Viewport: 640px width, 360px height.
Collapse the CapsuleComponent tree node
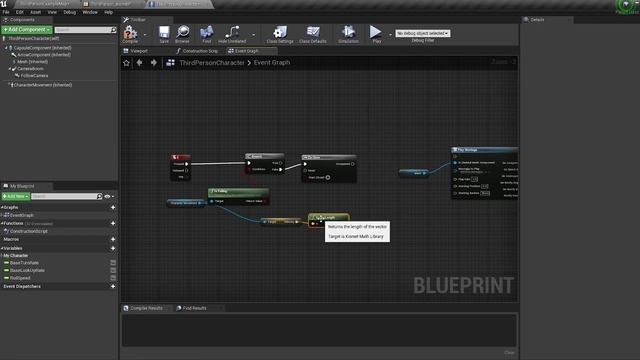click(6, 48)
